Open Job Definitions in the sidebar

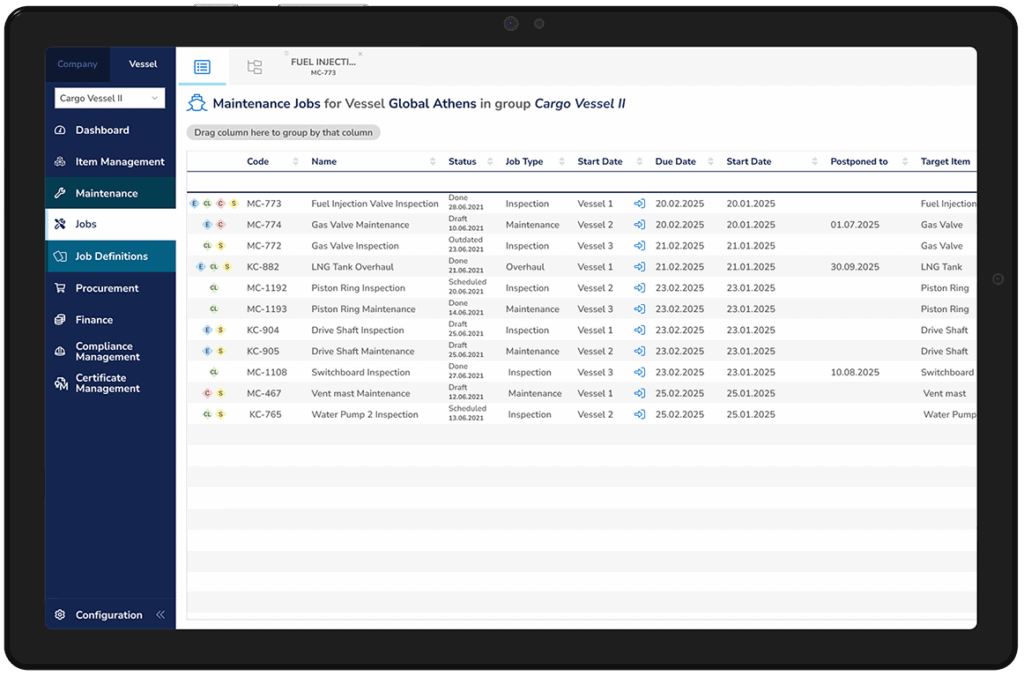(x=111, y=257)
